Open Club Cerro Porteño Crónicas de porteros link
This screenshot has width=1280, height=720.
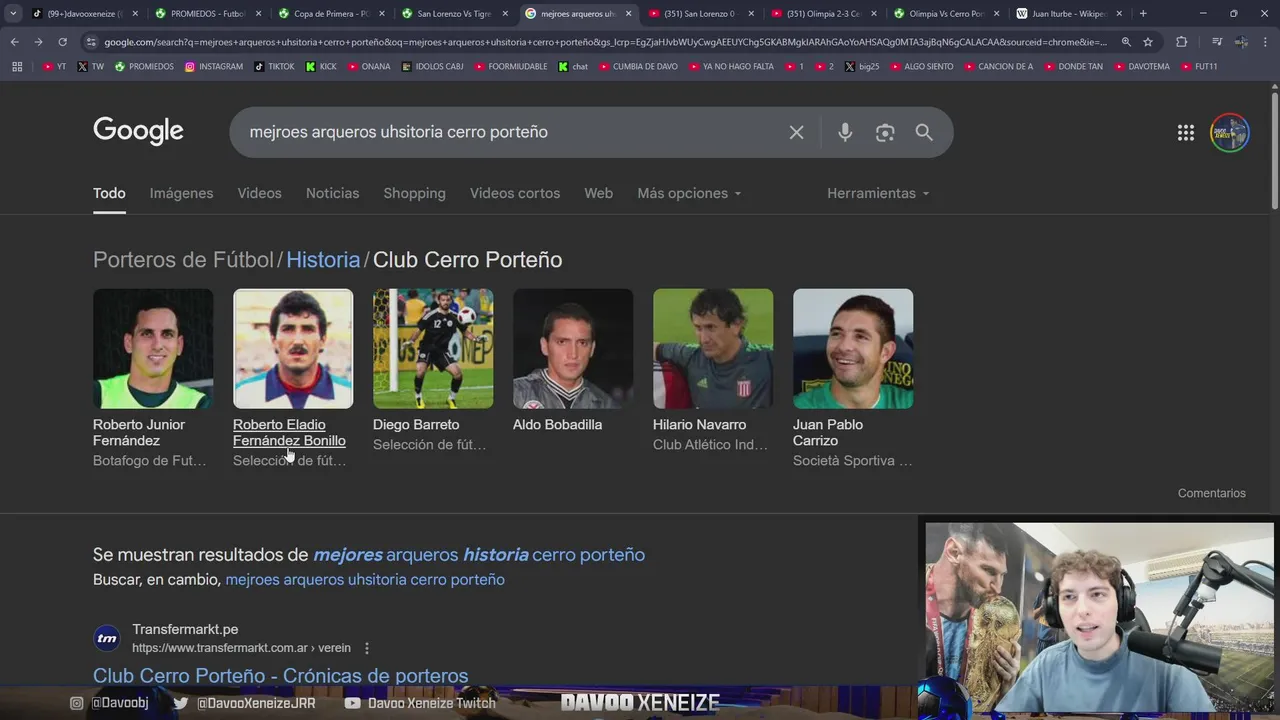pyautogui.click(x=280, y=676)
